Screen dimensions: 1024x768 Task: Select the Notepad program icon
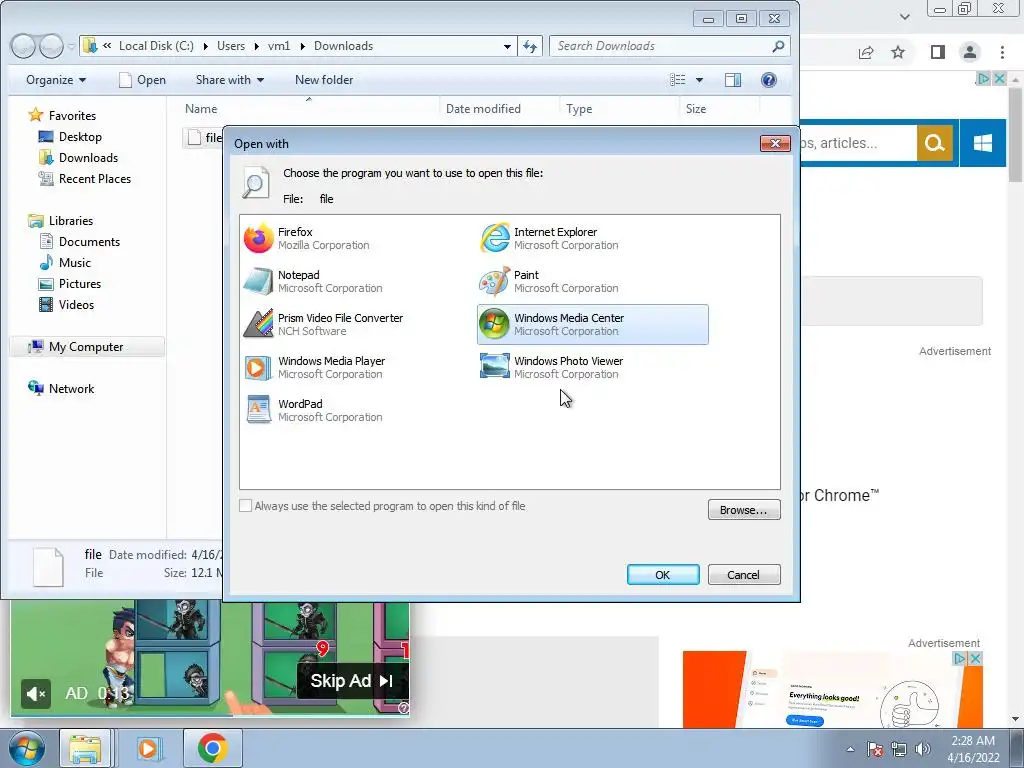point(259,281)
